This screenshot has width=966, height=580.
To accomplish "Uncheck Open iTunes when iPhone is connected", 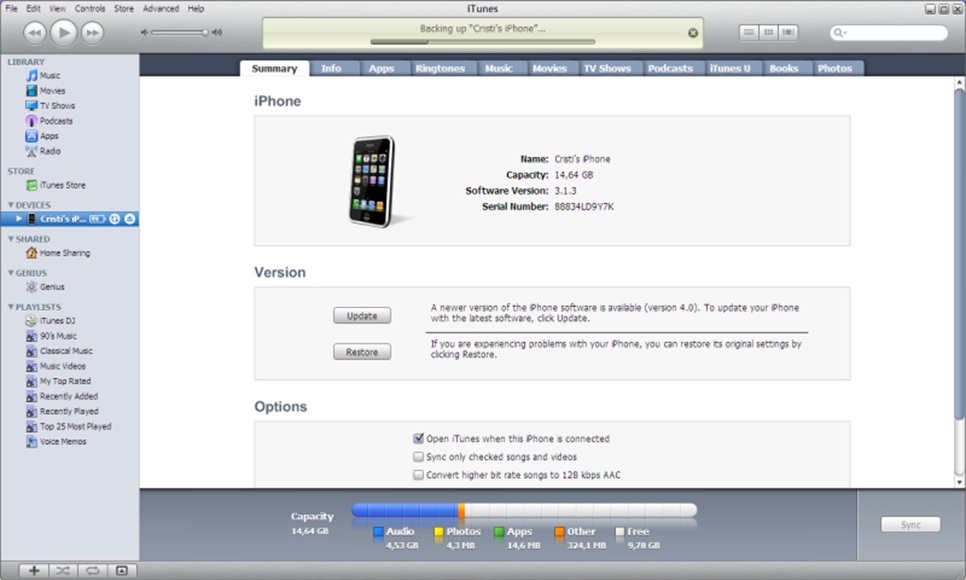I will click(418, 438).
